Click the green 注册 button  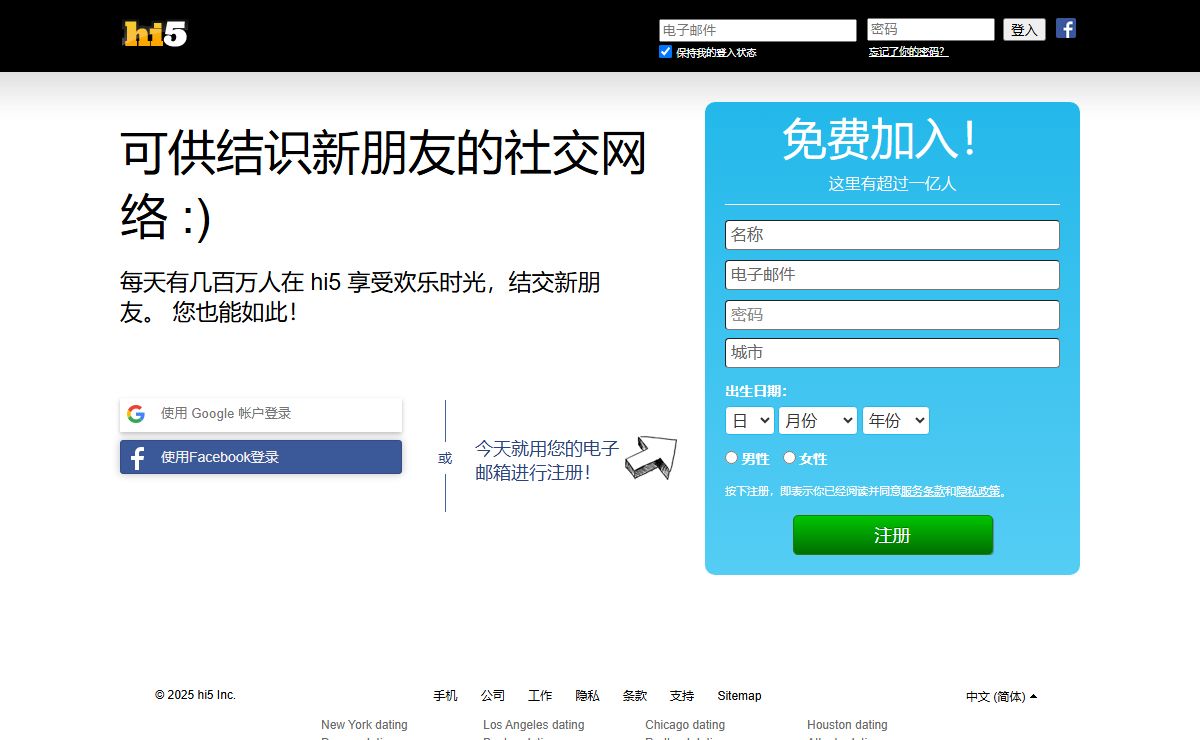click(893, 535)
